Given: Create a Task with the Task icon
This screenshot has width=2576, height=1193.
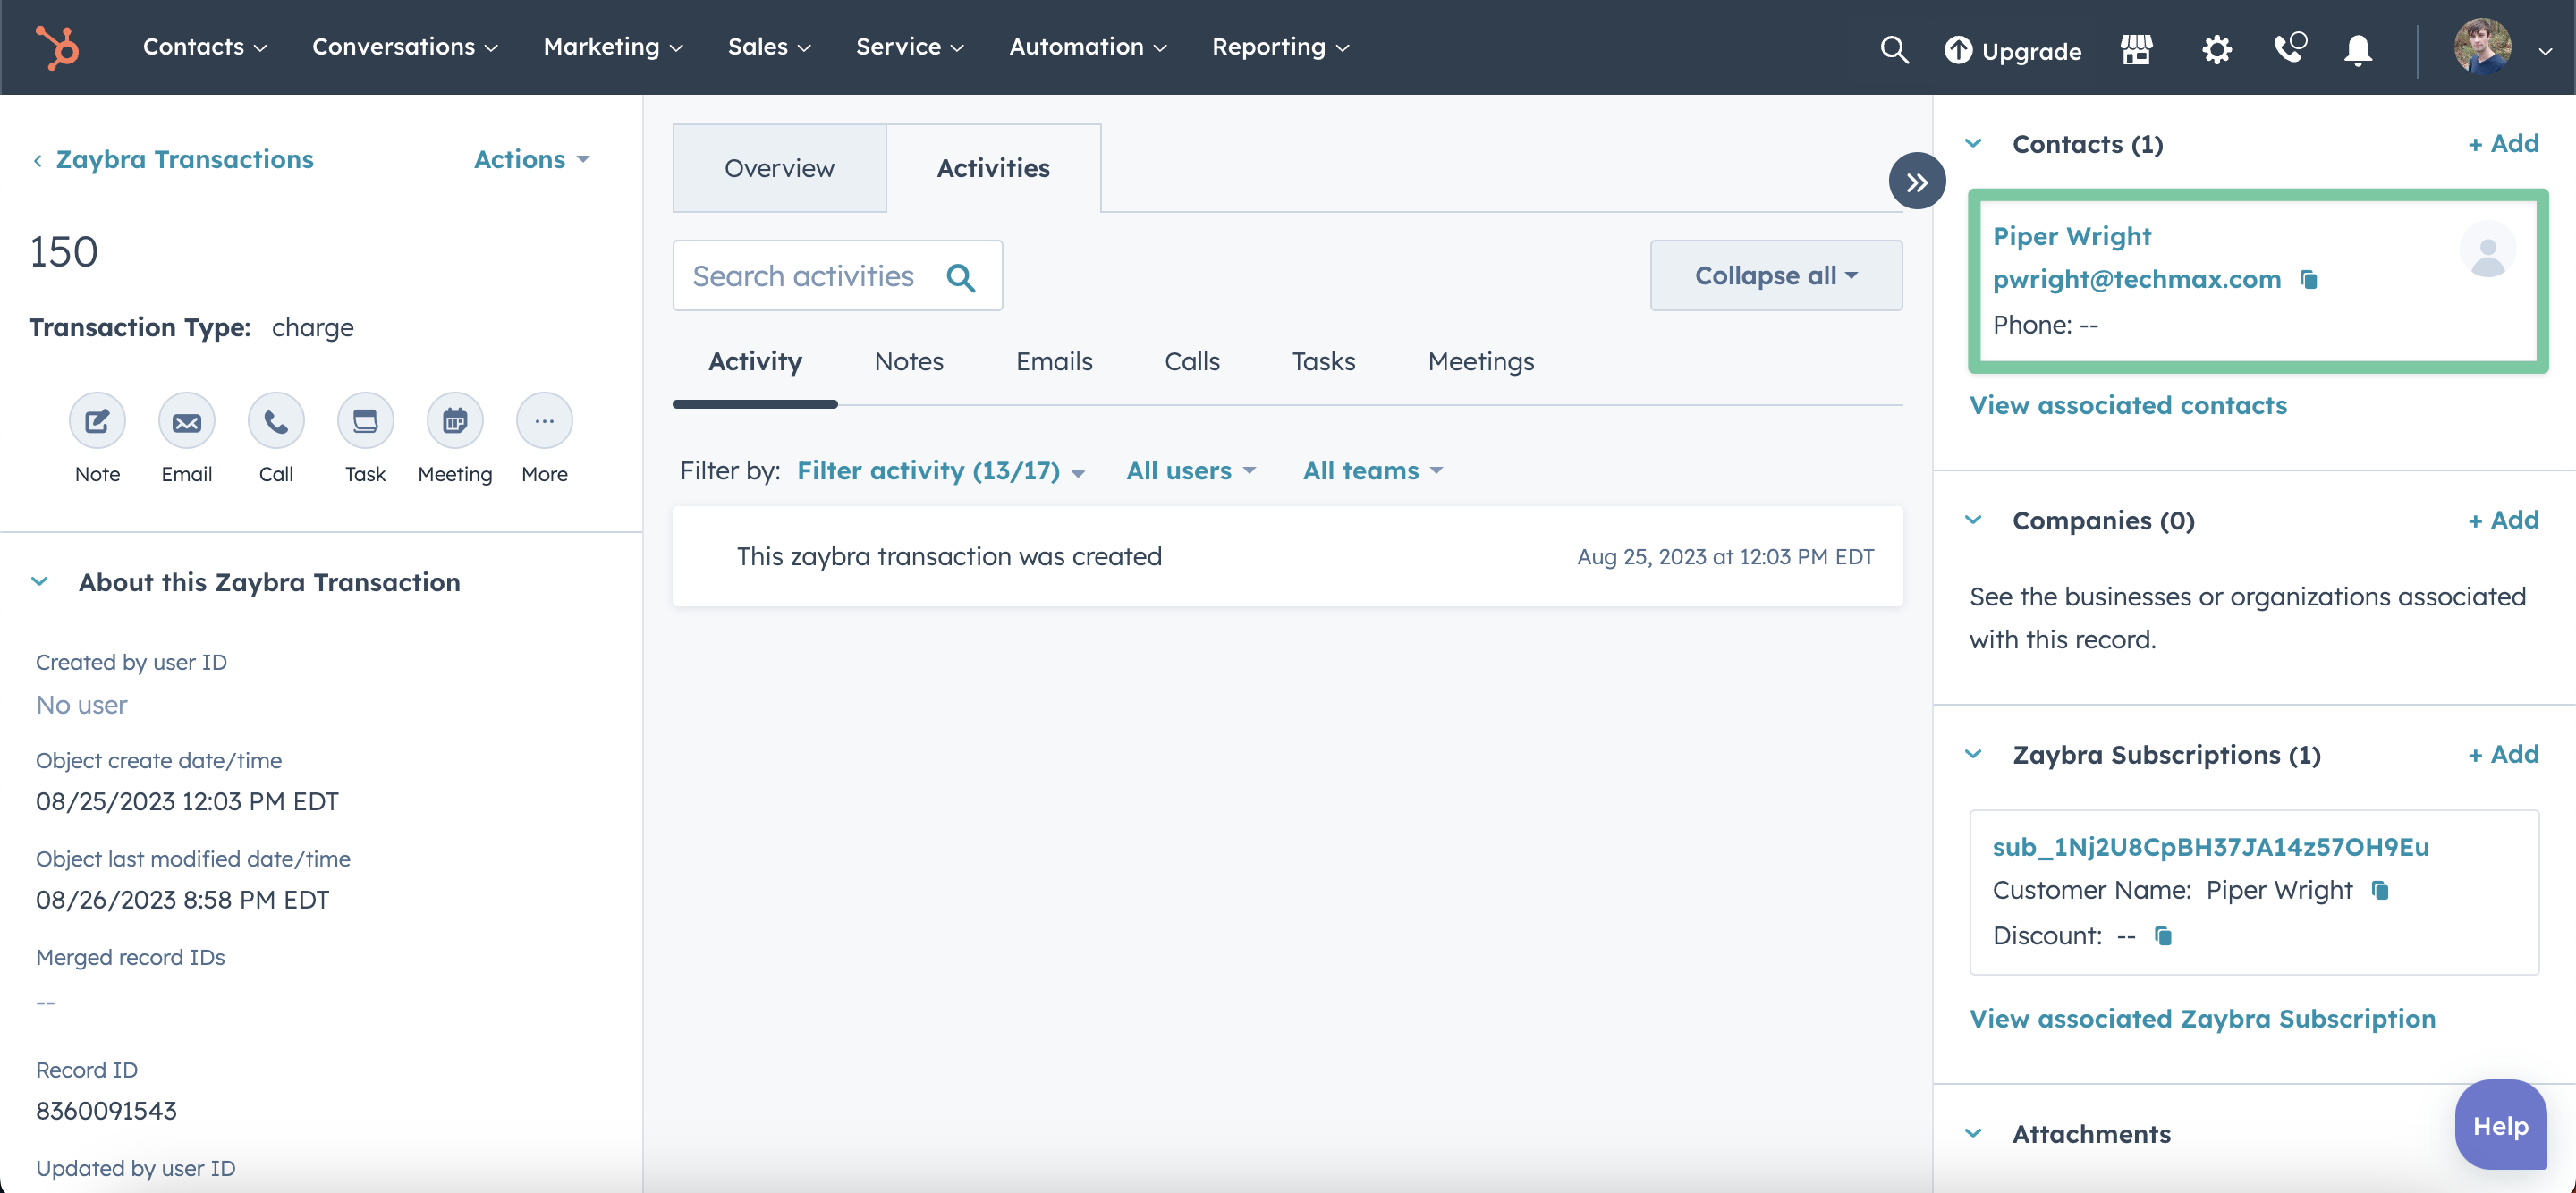Looking at the screenshot, I should (x=365, y=421).
